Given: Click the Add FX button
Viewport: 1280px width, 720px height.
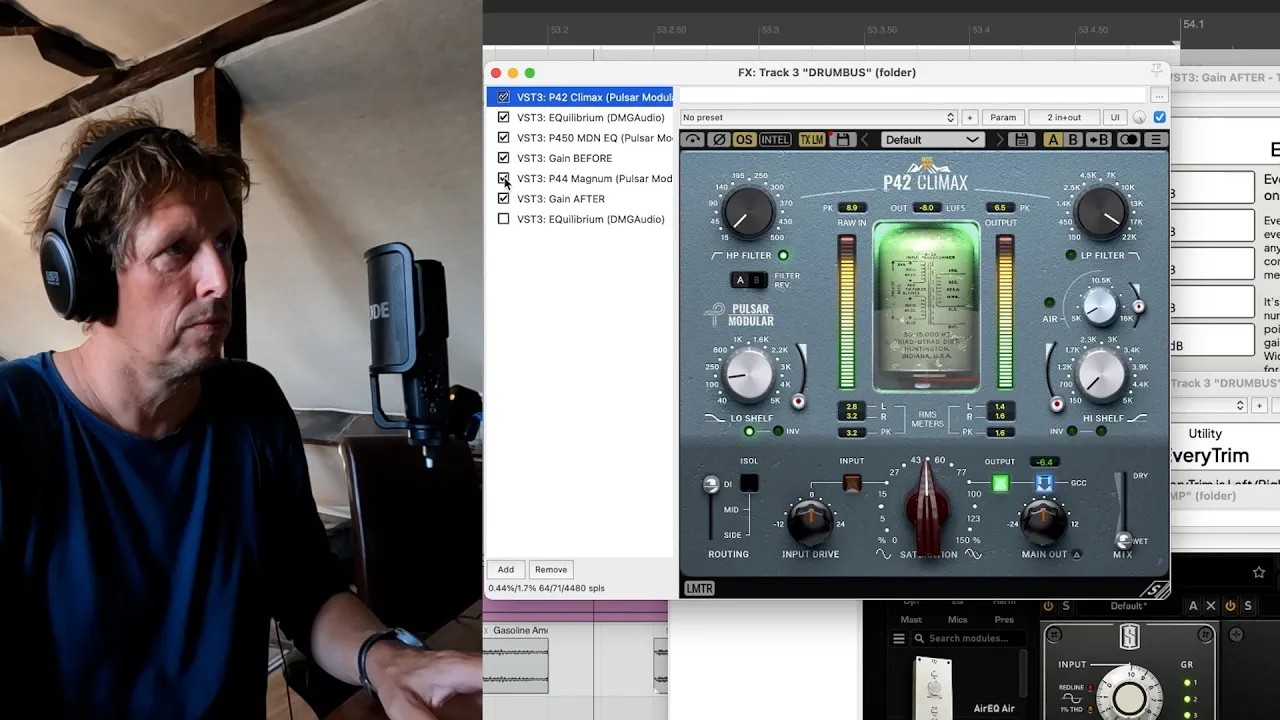Looking at the screenshot, I should click(x=506, y=569).
